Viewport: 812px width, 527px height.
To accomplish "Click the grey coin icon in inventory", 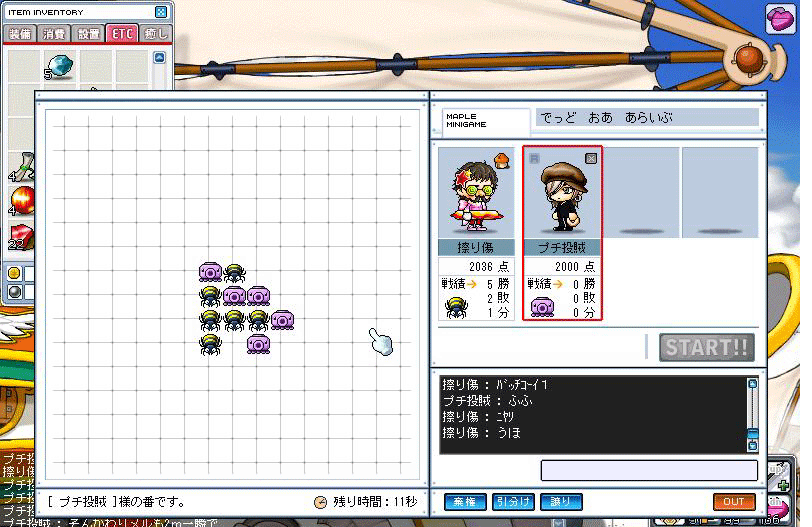I will pos(14,291).
